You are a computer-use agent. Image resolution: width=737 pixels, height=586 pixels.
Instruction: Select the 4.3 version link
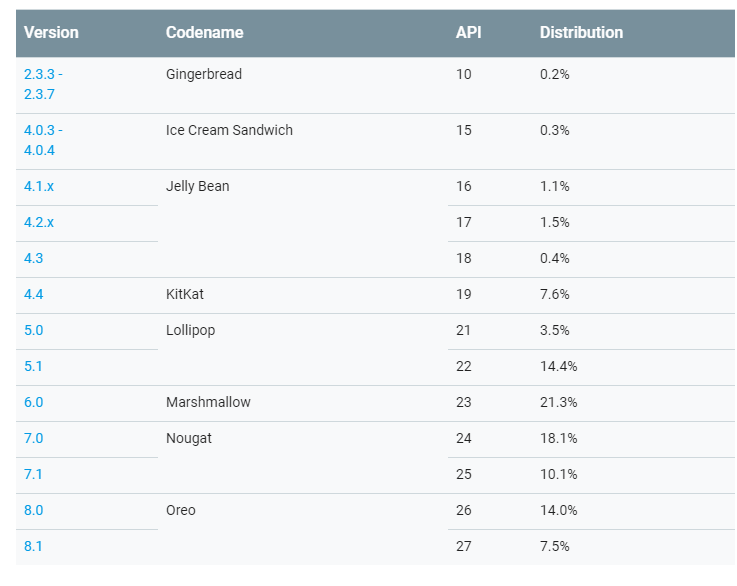[33, 258]
